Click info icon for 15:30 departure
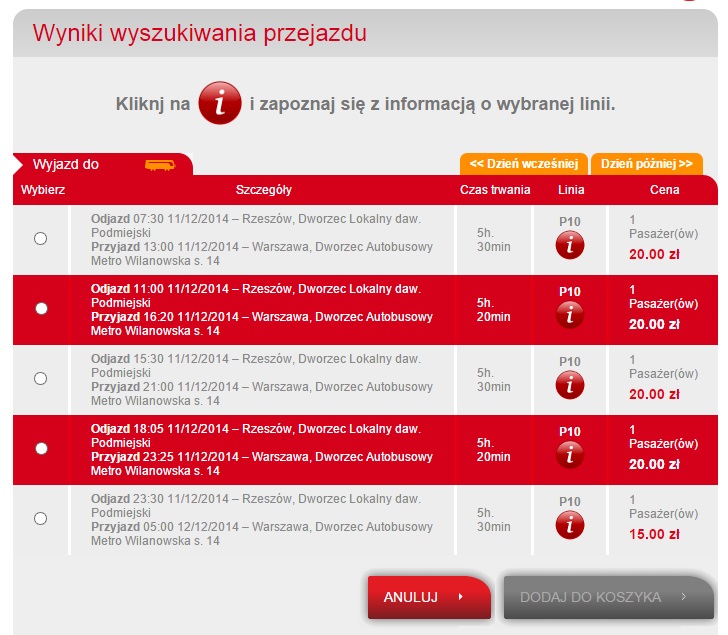Viewport: 728px width, 635px height. pyautogui.click(x=570, y=384)
